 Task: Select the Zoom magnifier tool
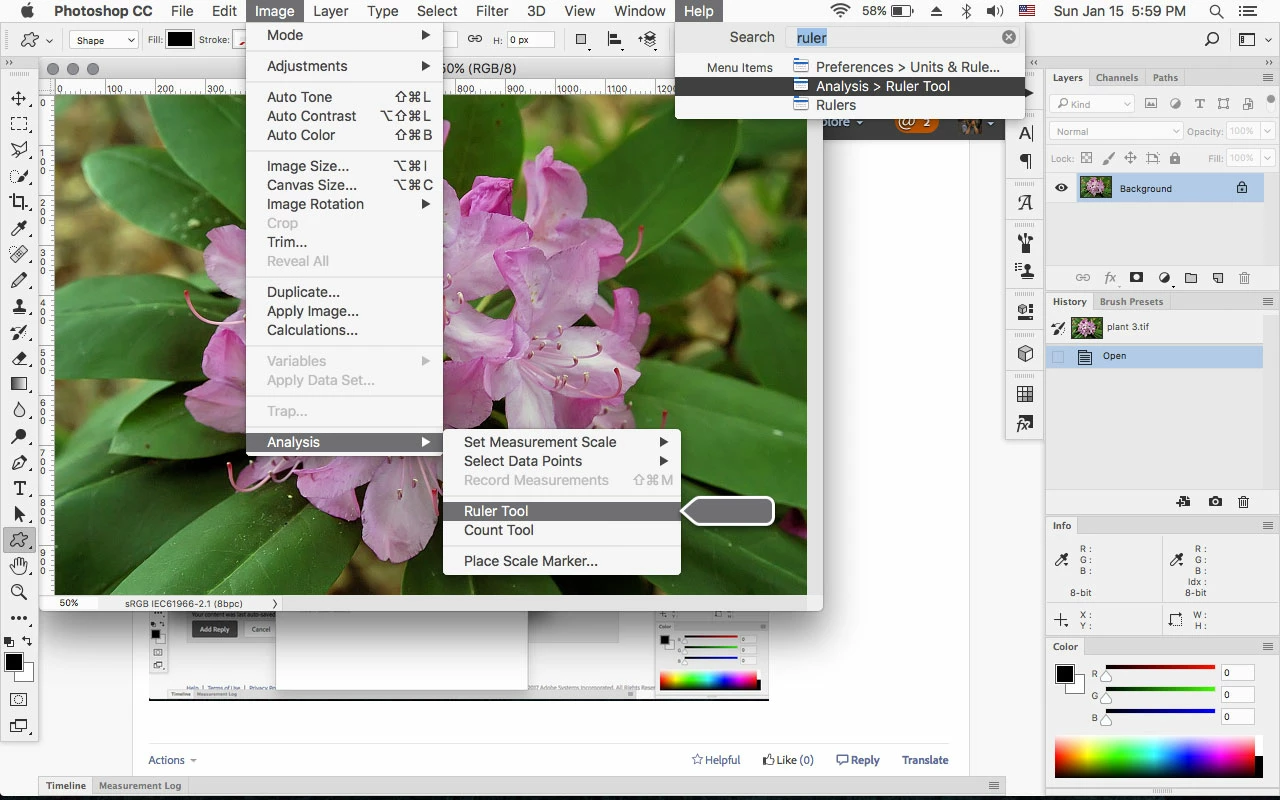coord(19,592)
